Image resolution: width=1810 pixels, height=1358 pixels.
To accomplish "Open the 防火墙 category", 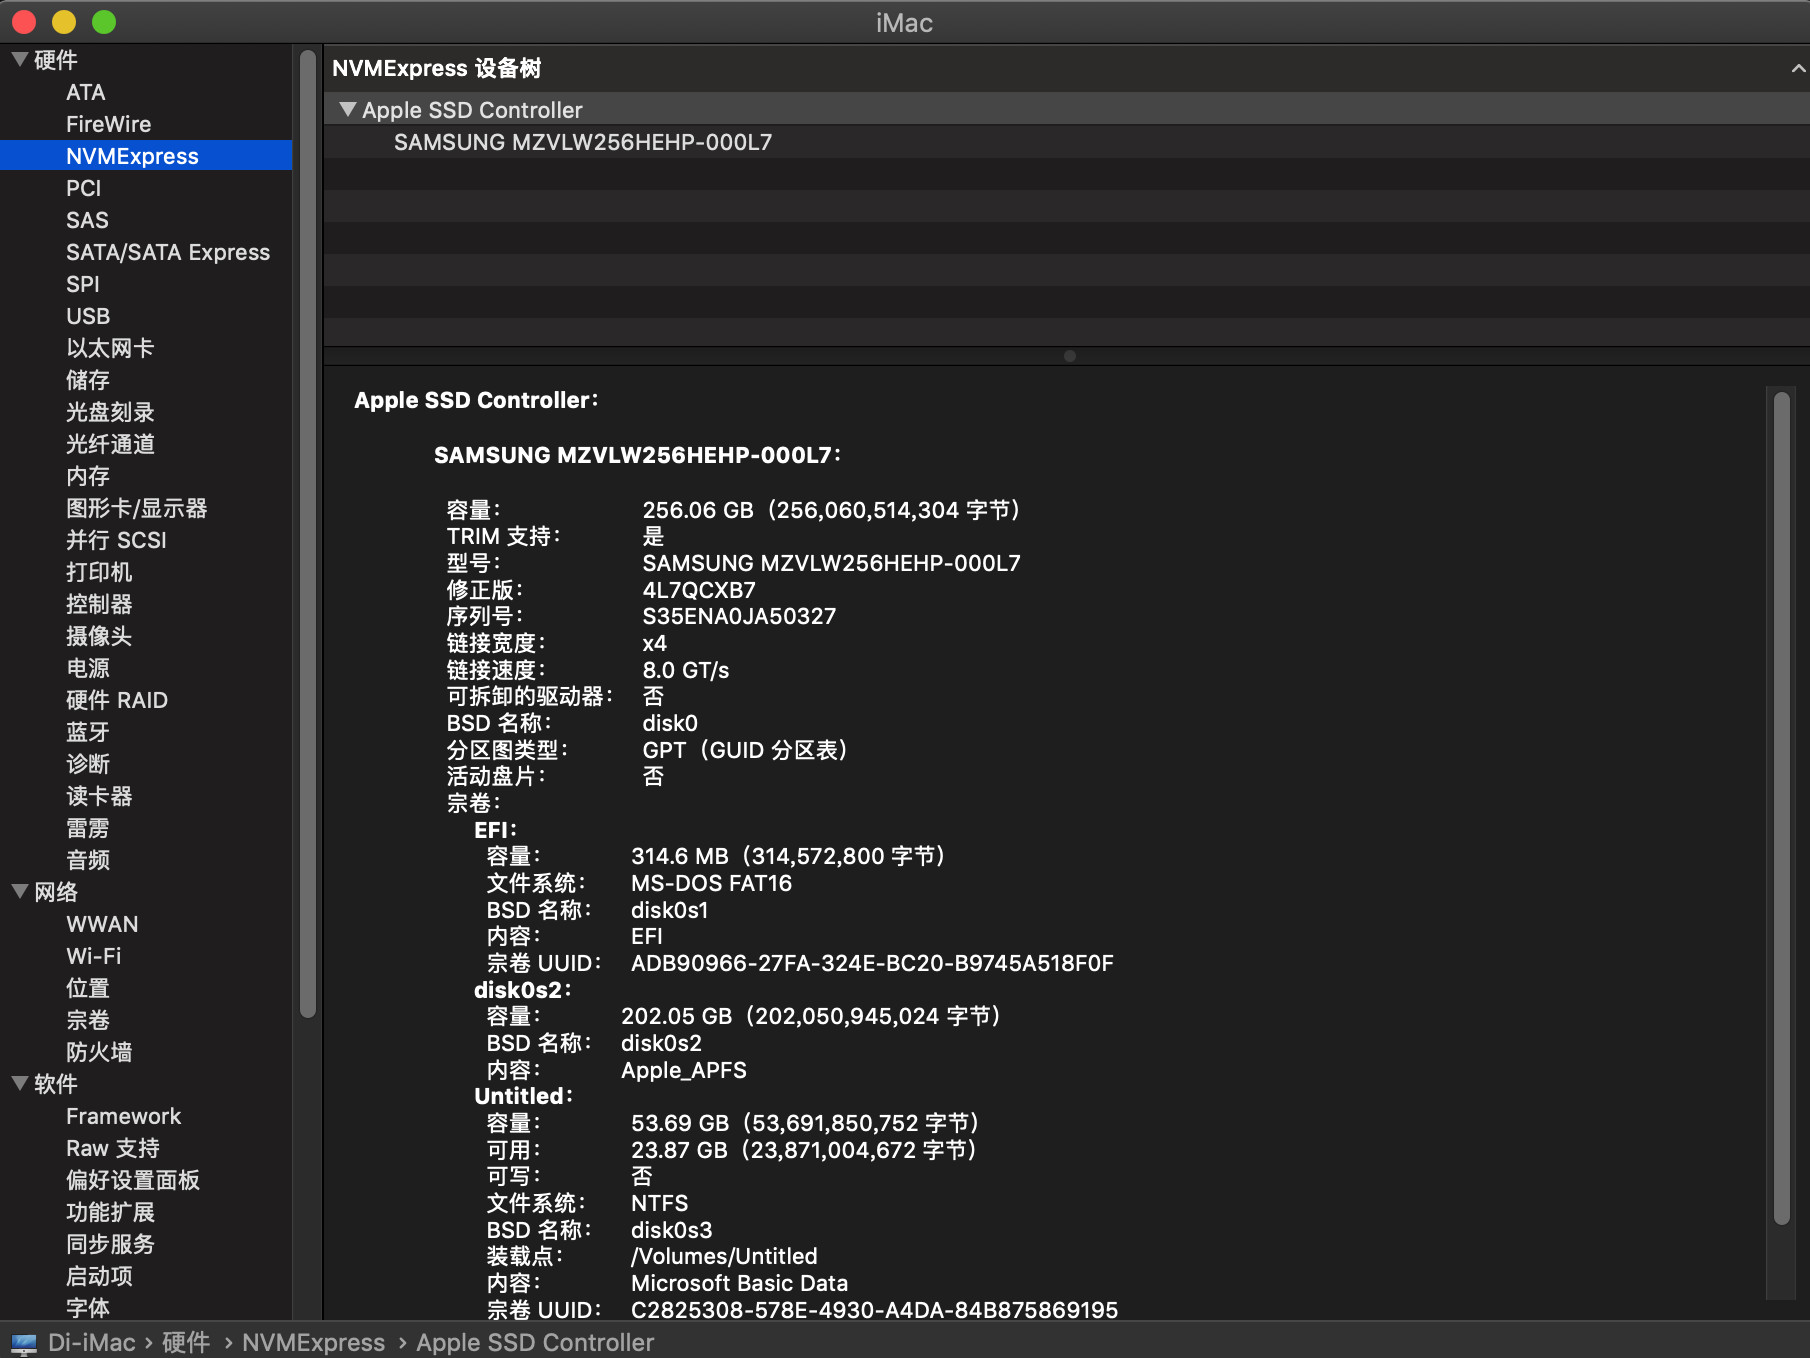I will coord(99,1052).
